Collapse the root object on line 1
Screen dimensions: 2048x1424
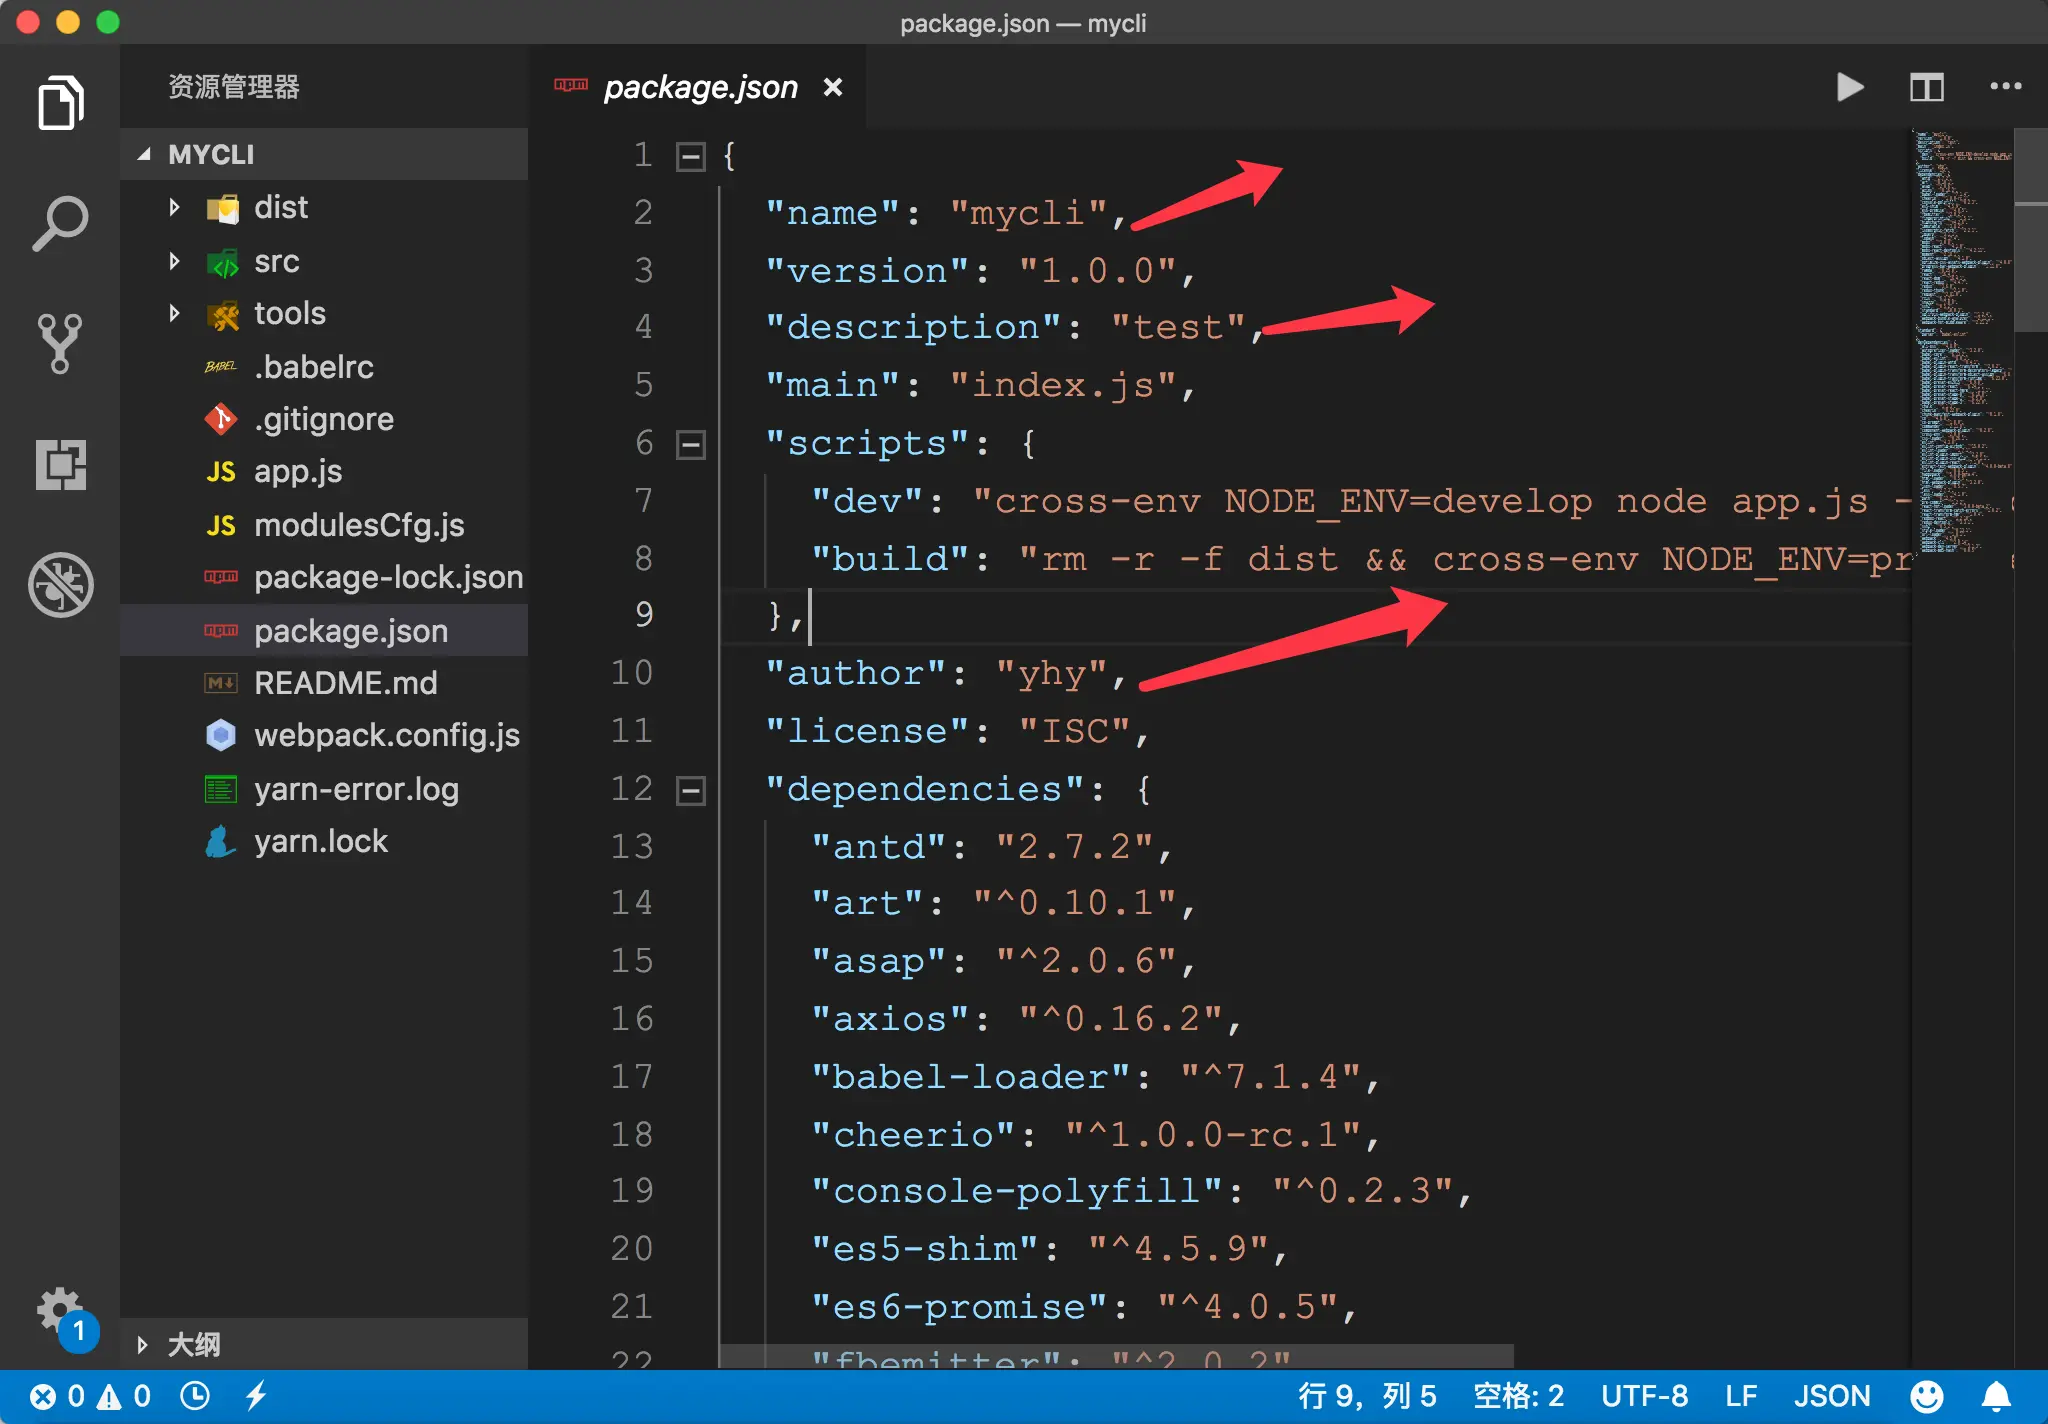(x=691, y=156)
